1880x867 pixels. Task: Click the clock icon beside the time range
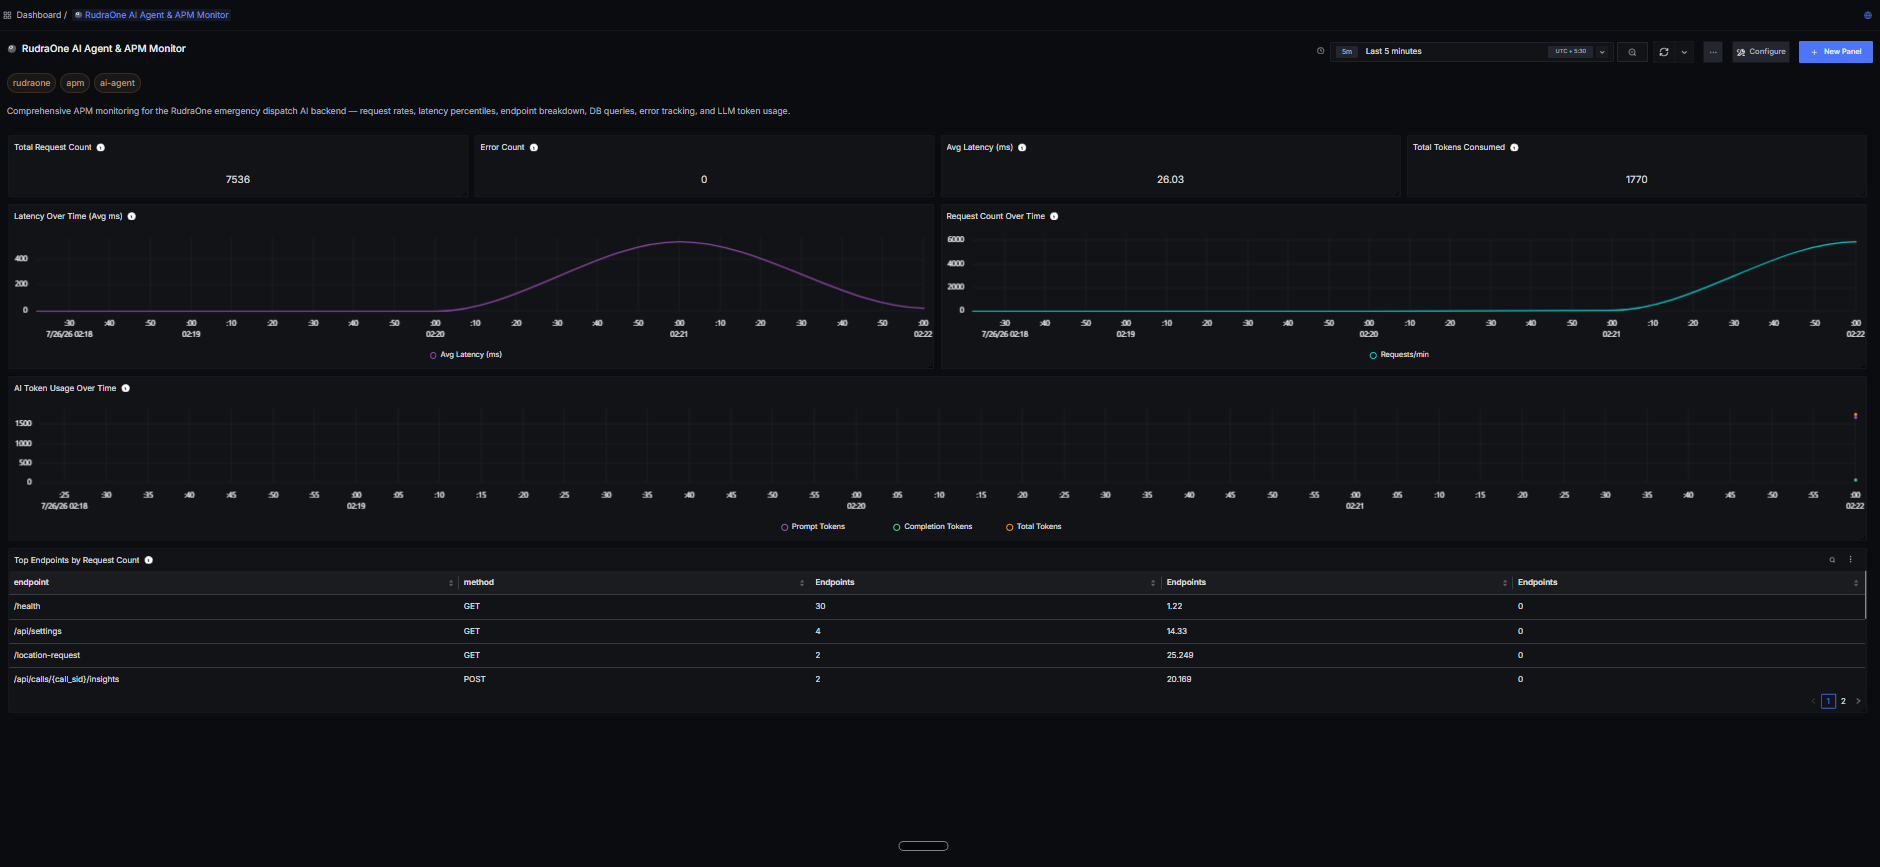tap(1320, 51)
